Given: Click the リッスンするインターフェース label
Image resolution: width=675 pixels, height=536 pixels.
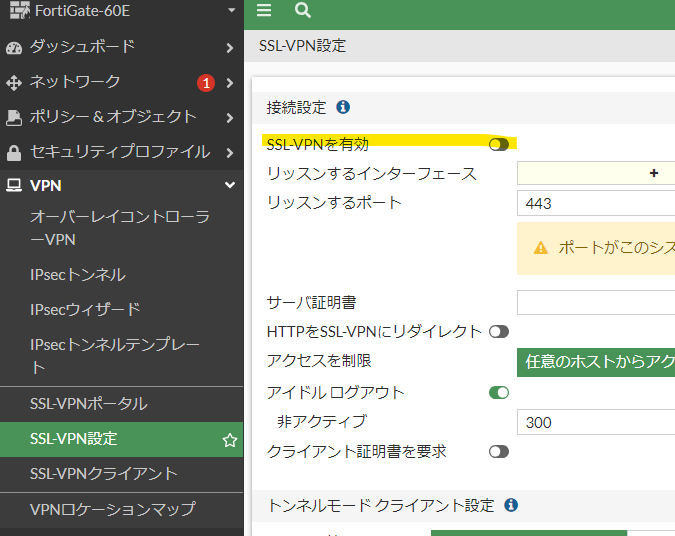Looking at the screenshot, I should click(x=372, y=174).
